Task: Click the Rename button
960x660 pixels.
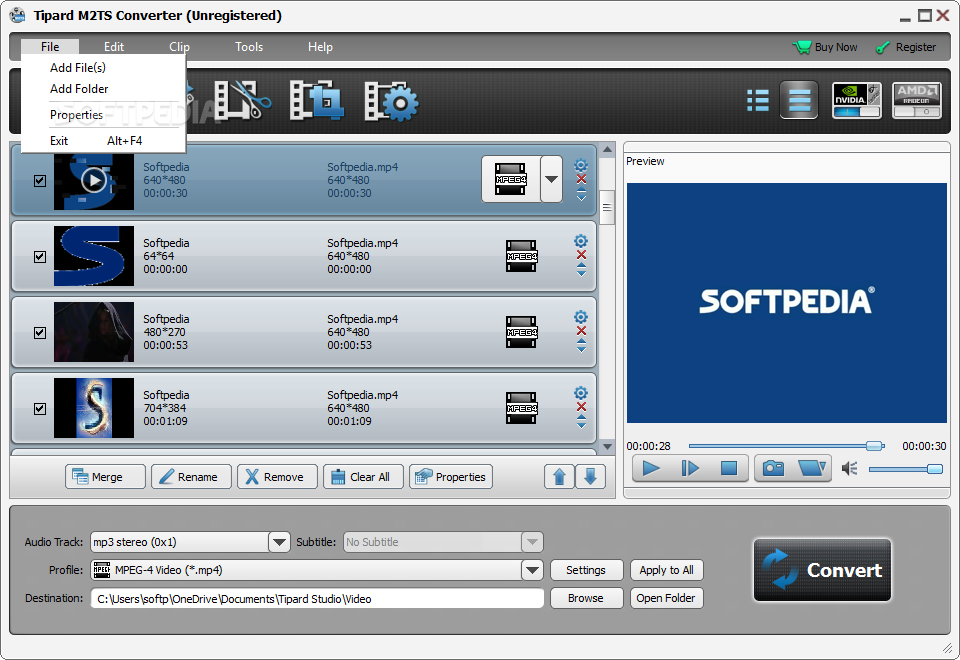Action: 191,476
